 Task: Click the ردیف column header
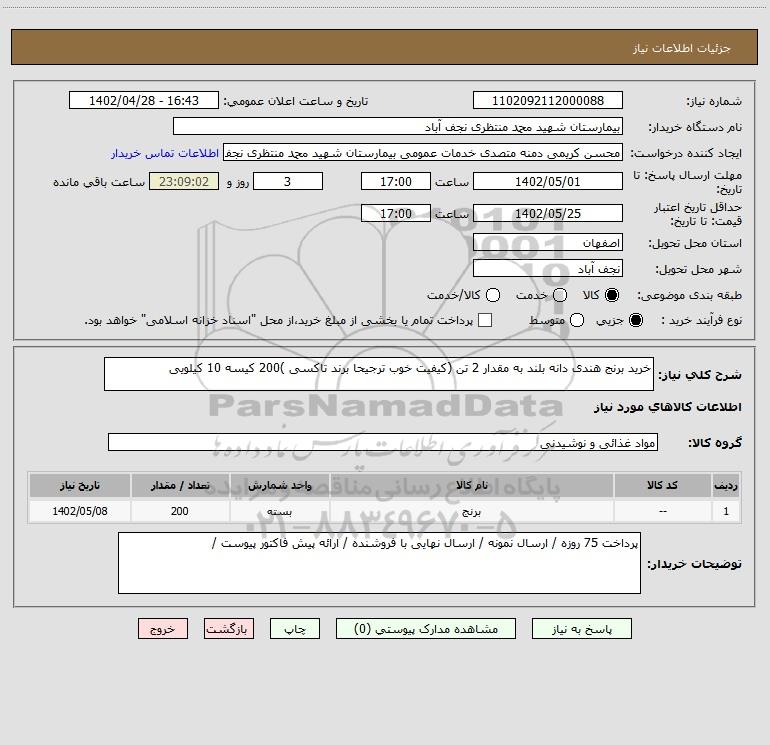[x=726, y=485]
